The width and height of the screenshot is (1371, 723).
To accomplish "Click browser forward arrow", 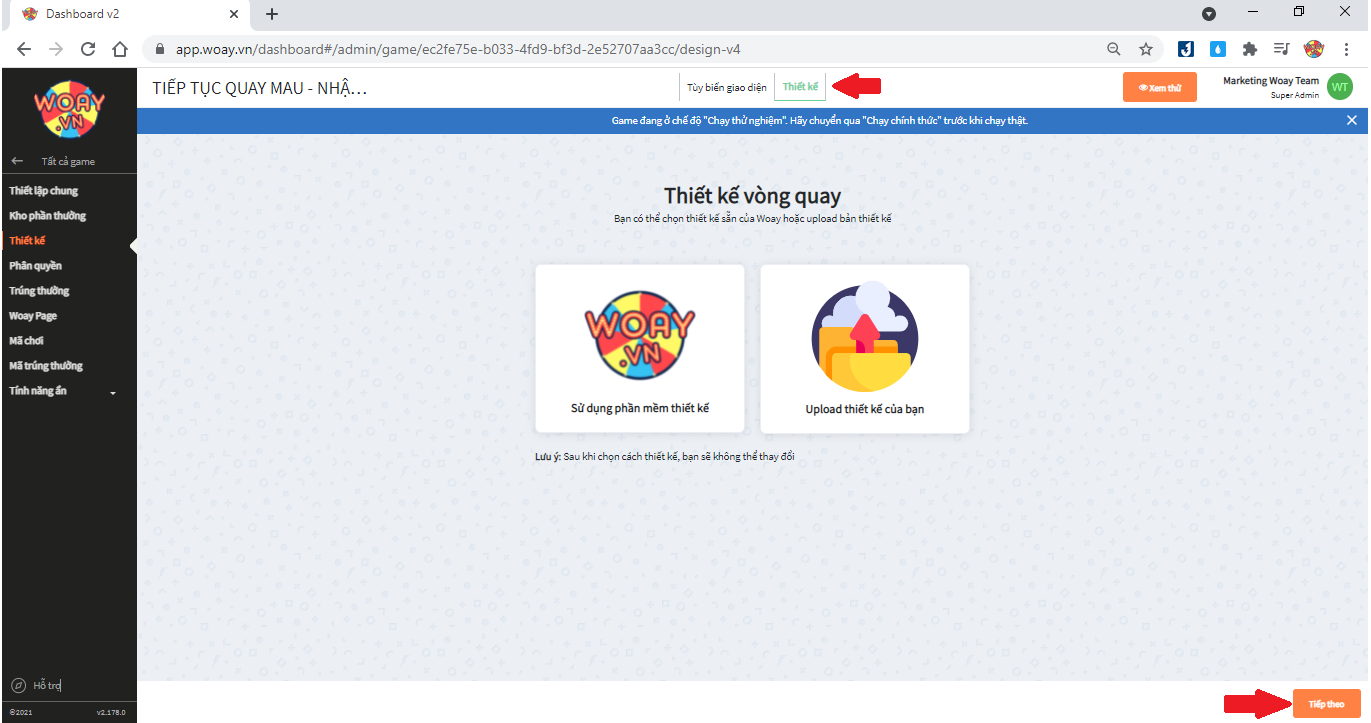I will point(56,49).
